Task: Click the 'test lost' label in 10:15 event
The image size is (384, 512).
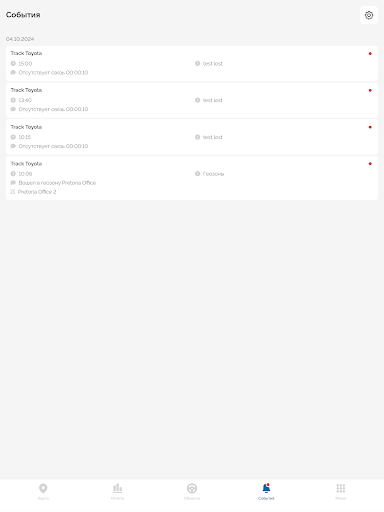Action: coord(213,137)
